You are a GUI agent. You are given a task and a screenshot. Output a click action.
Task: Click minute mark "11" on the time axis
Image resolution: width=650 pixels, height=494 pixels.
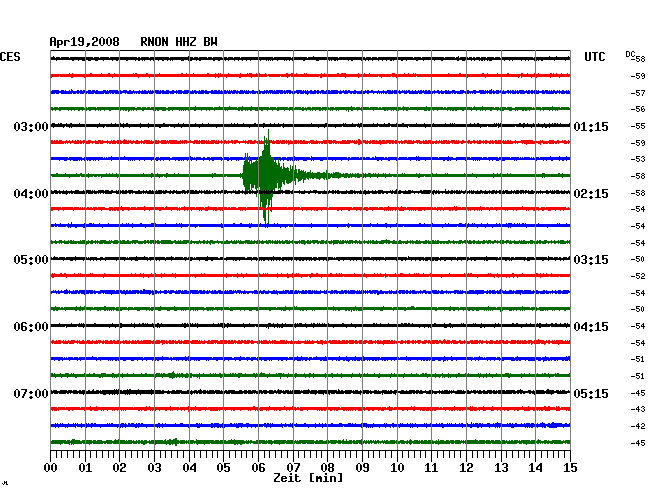point(432,467)
